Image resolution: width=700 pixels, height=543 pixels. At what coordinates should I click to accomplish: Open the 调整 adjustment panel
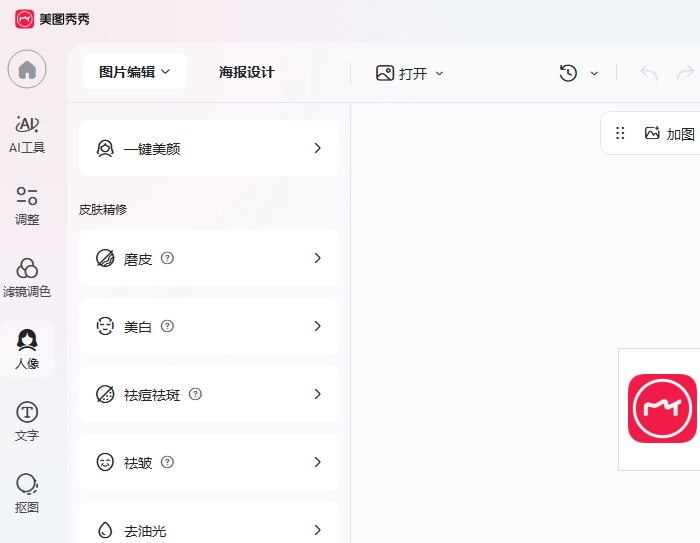pos(27,206)
